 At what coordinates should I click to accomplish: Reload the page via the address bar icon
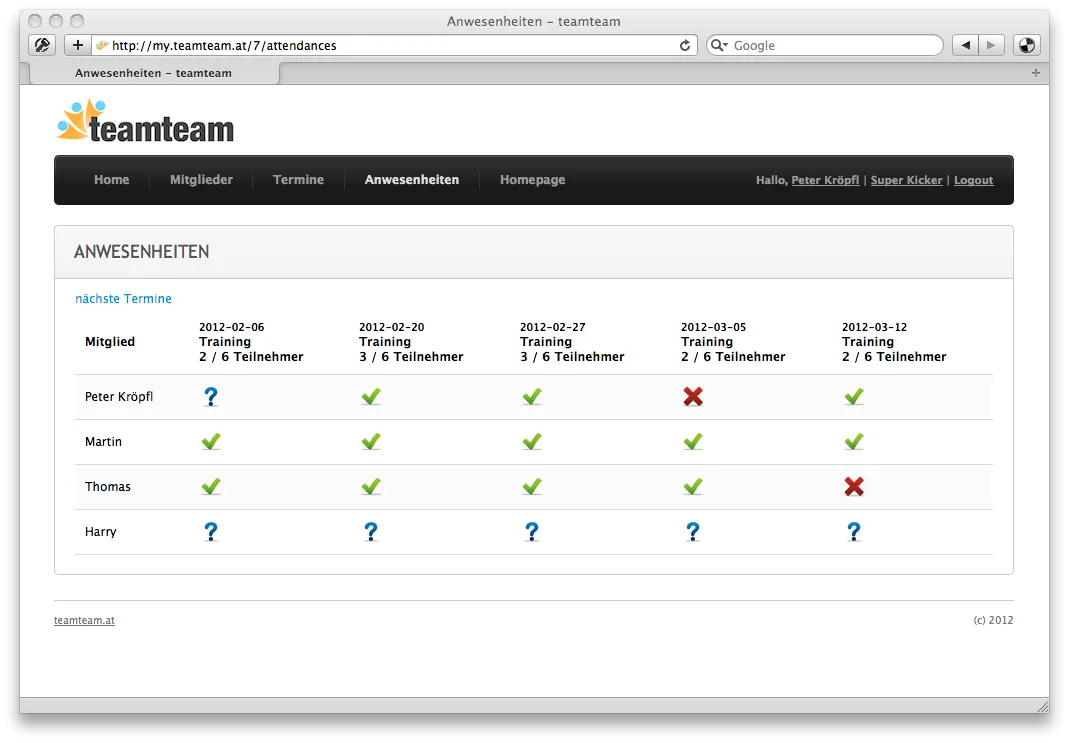coord(684,45)
